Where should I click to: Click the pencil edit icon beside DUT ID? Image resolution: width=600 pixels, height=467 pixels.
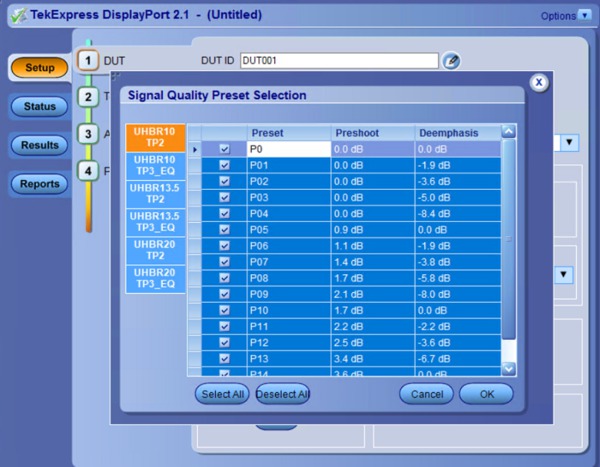click(452, 61)
